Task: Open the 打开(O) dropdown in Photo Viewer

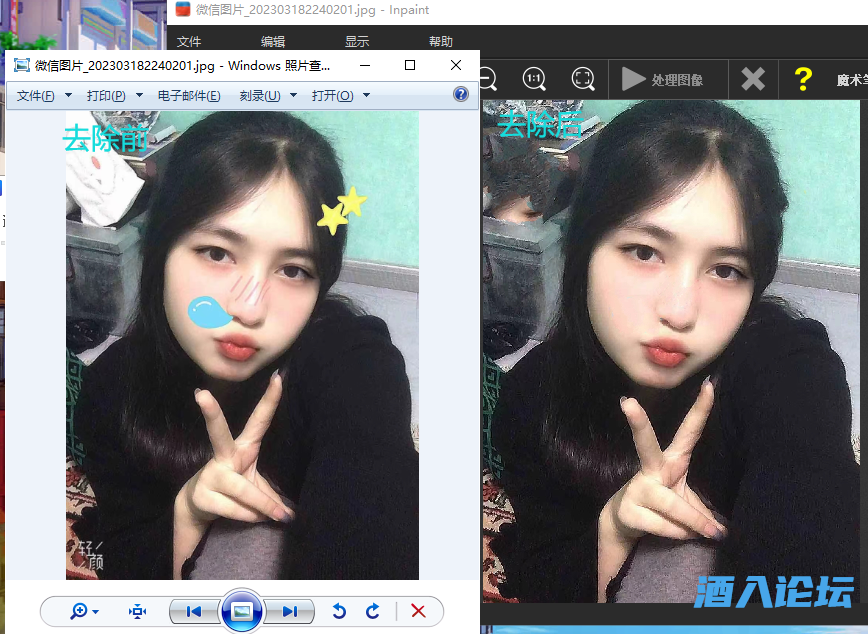Action: tap(340, 94)
